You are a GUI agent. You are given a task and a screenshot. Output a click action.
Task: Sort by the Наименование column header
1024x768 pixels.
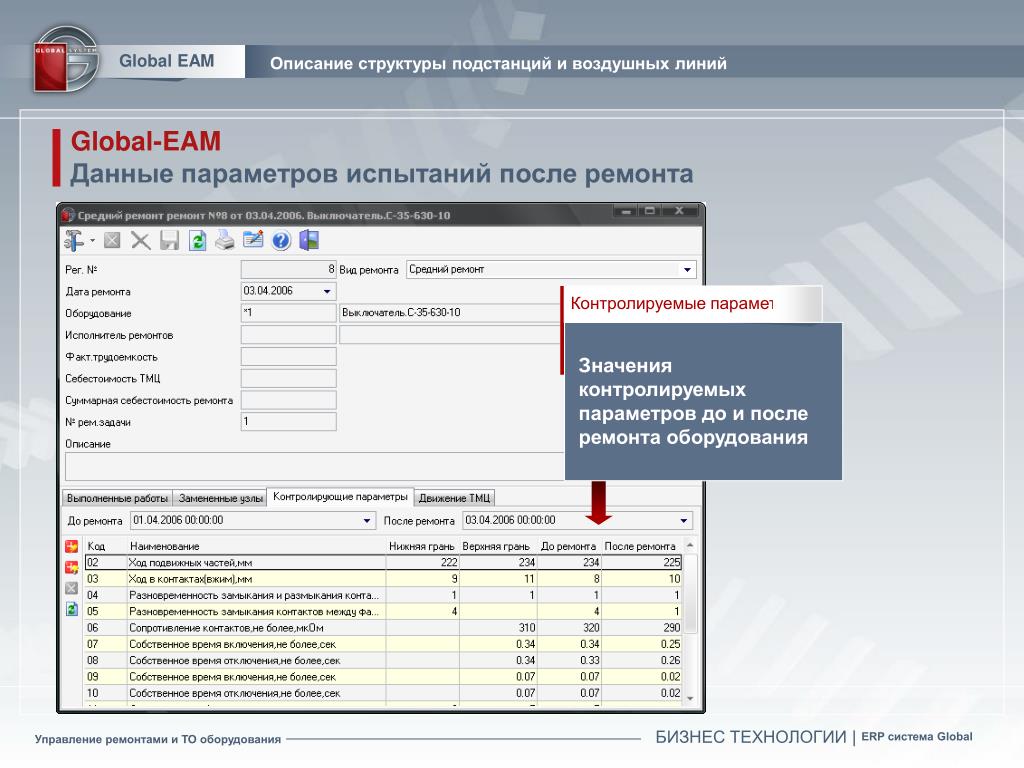pyautogui.click(x=256, y=546)
